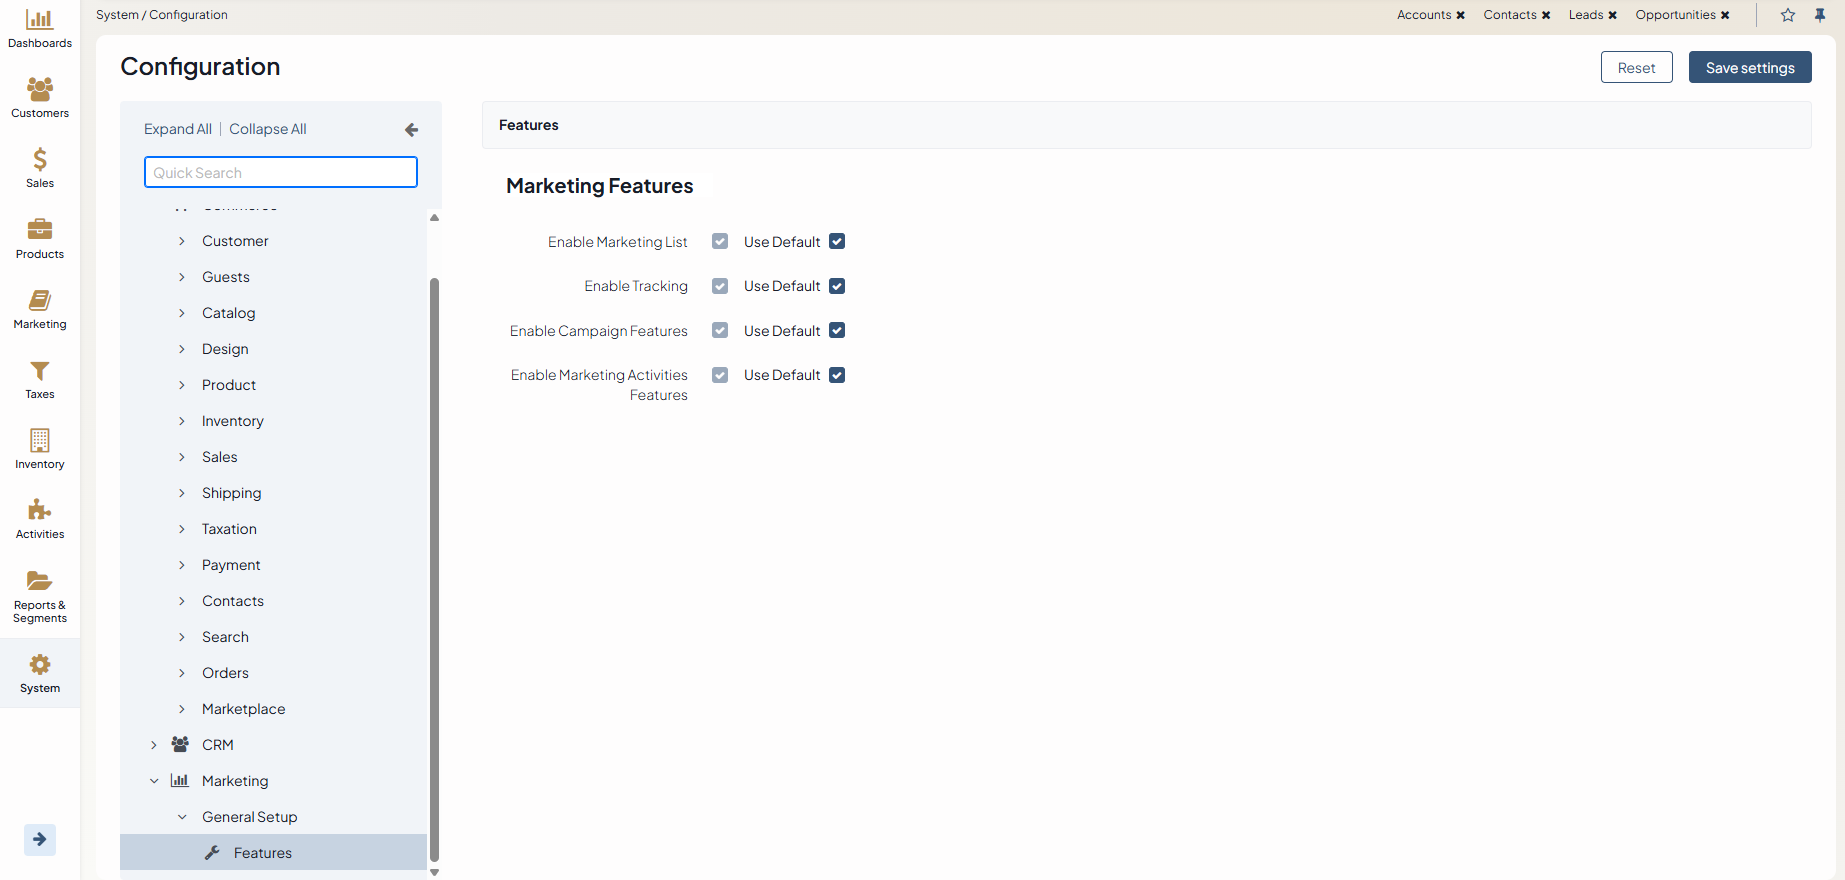Expand the sidebar with bottom arrow button
This screenshot has height=880, width=1845.
click(x=40, y=839)
